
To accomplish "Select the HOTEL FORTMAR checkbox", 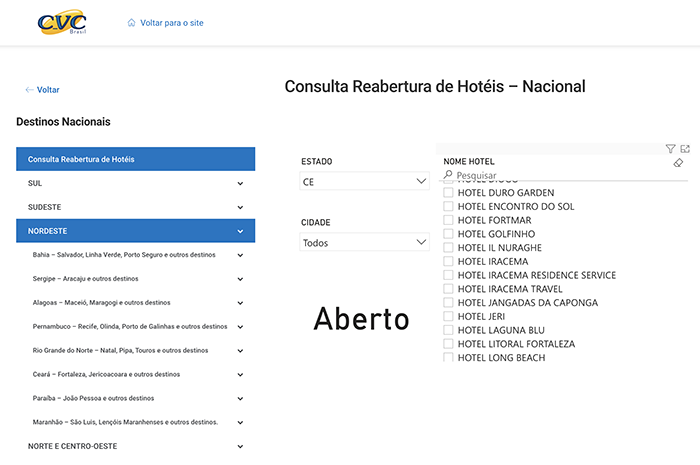I will [448, 220].
